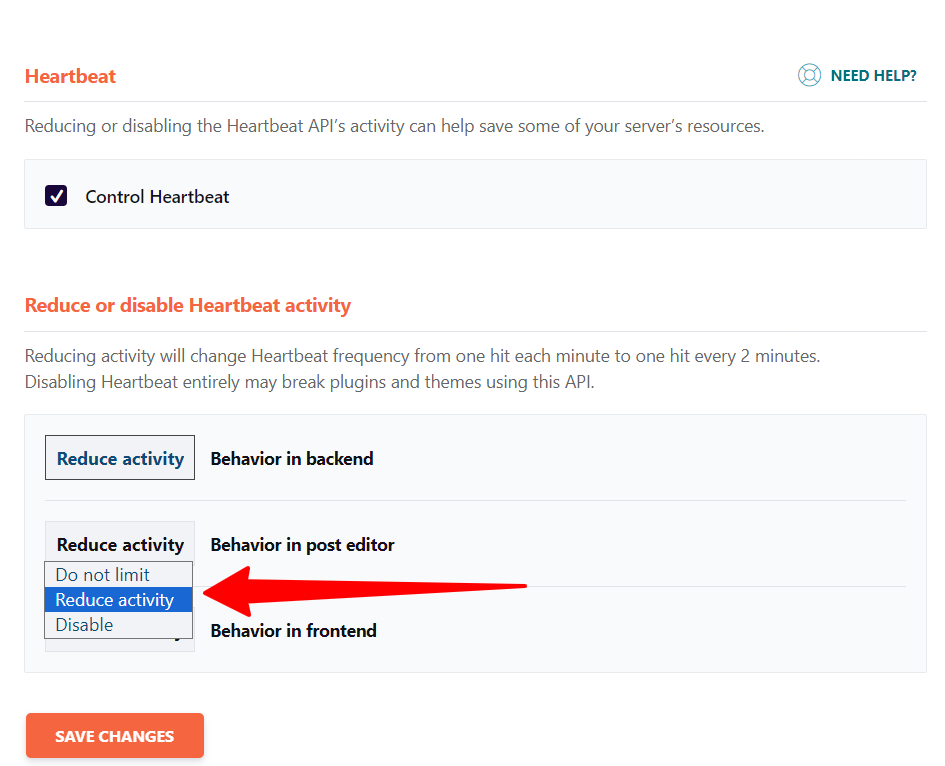The height and width of the screenshot is (766, 945).
Task: Uncheck the Control Heartbeat checkbox
Action: click(x=56, y=196)
